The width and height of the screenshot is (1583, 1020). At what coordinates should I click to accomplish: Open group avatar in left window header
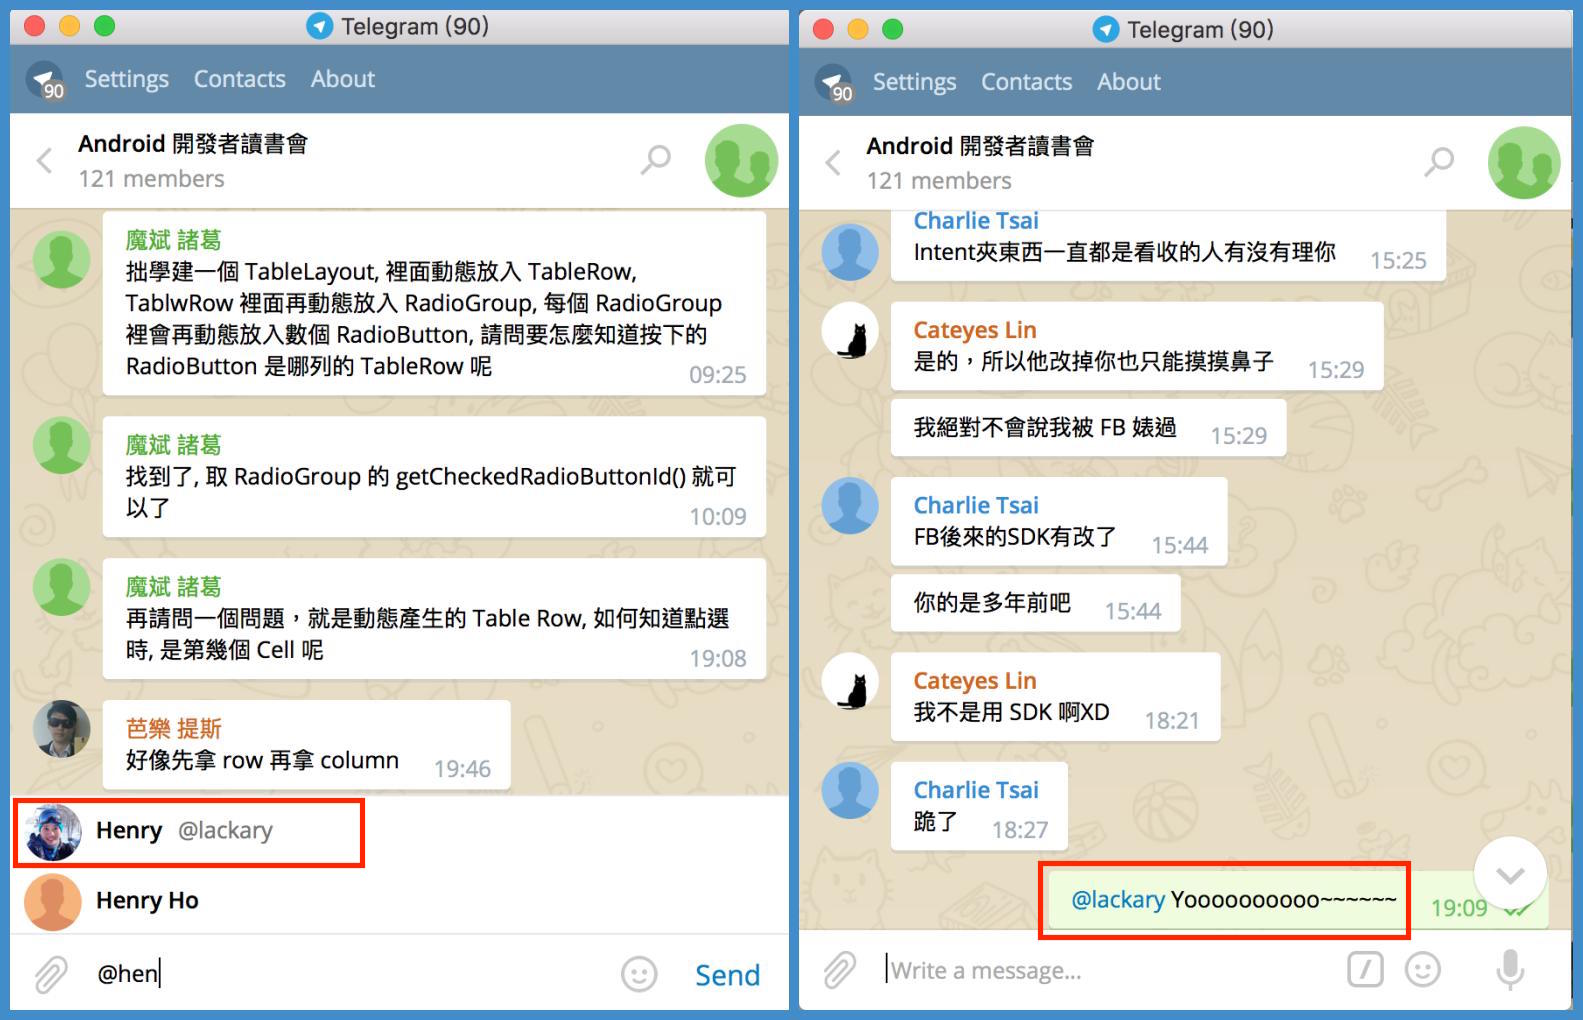coord(741,160)
